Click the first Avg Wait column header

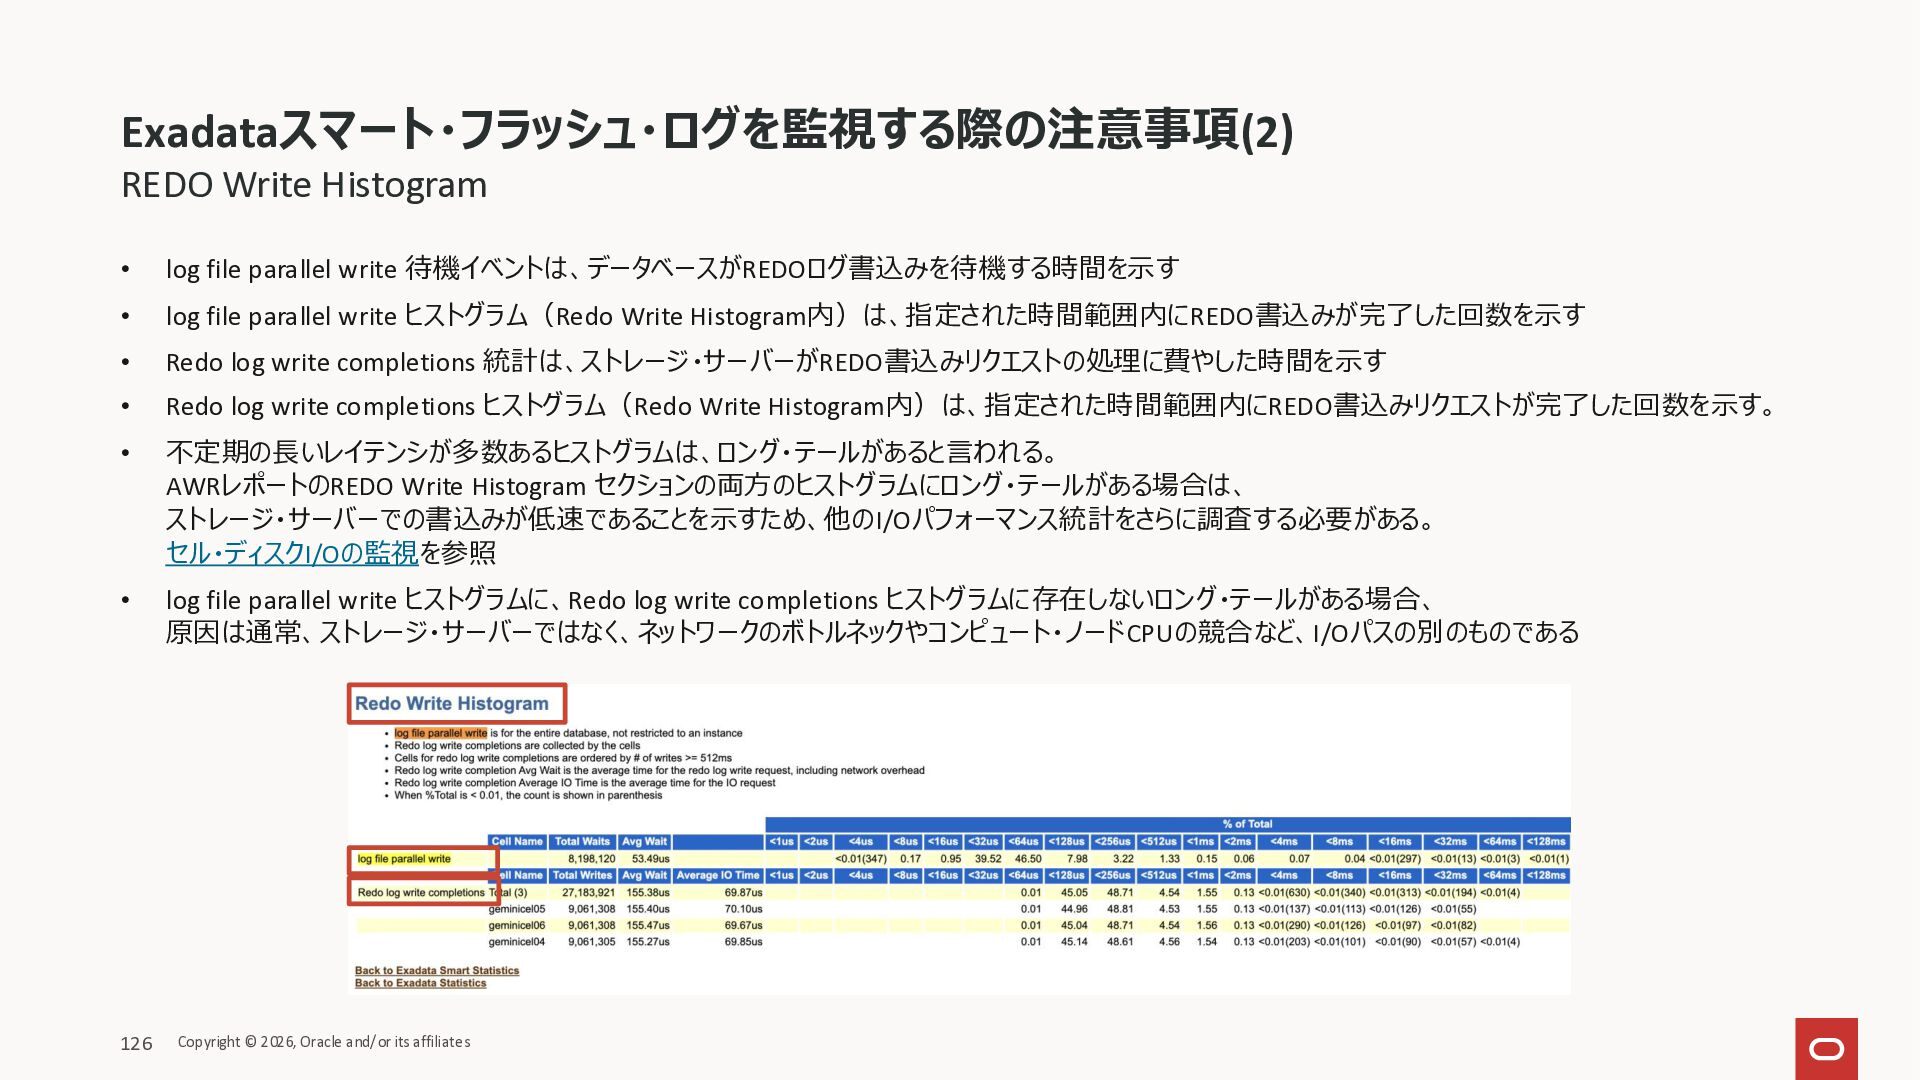coord(645,841)
